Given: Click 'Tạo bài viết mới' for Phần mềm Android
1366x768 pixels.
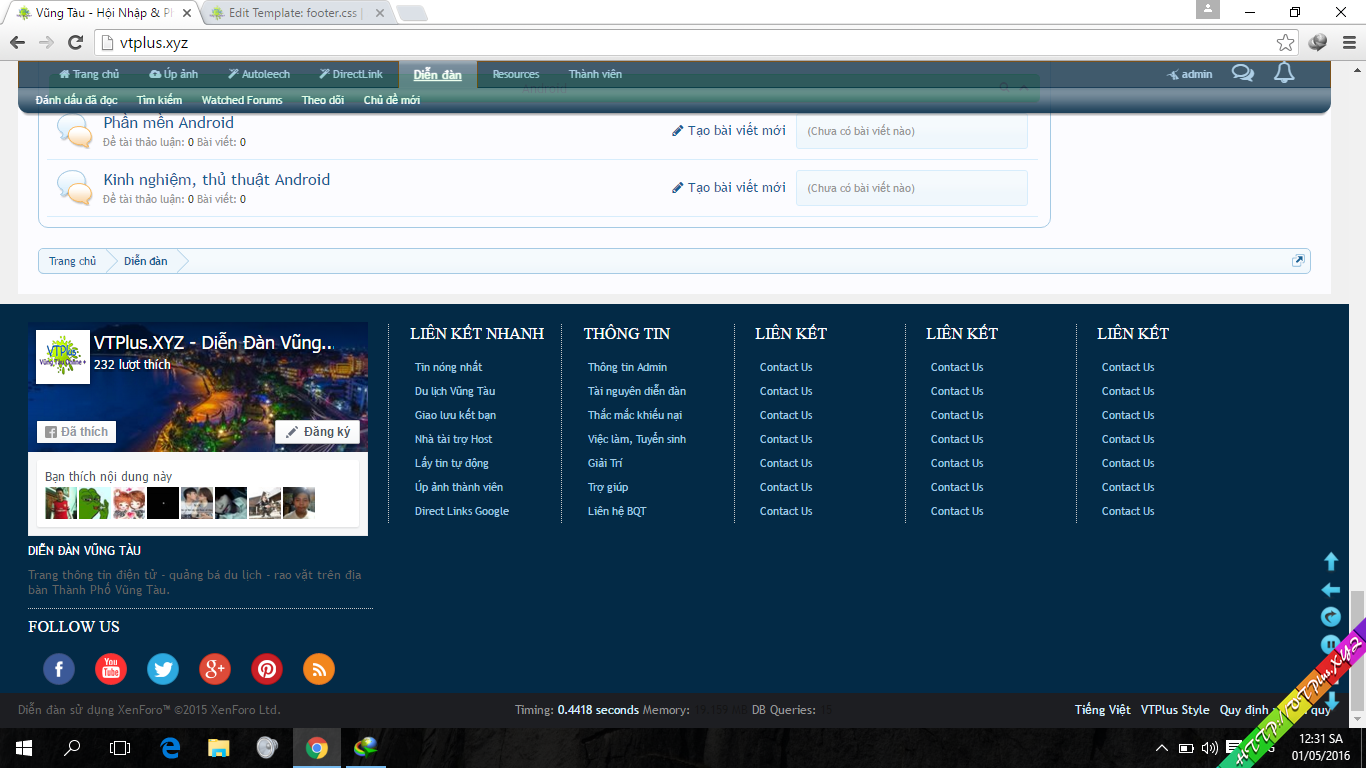Looking at the screenshot, I should coord(729,131).
